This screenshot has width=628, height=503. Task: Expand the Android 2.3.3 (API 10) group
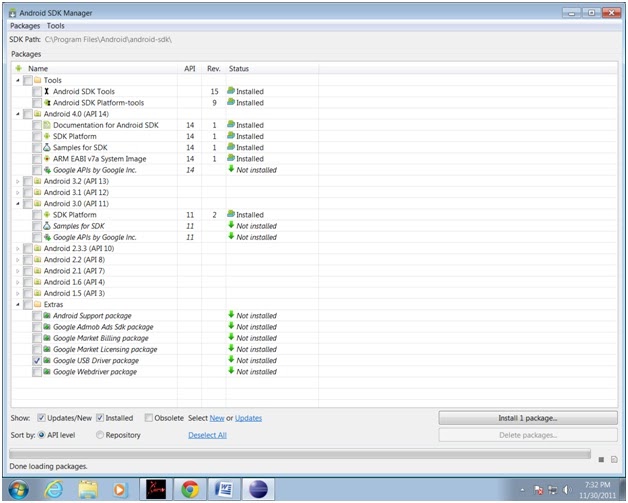(18, 249)
